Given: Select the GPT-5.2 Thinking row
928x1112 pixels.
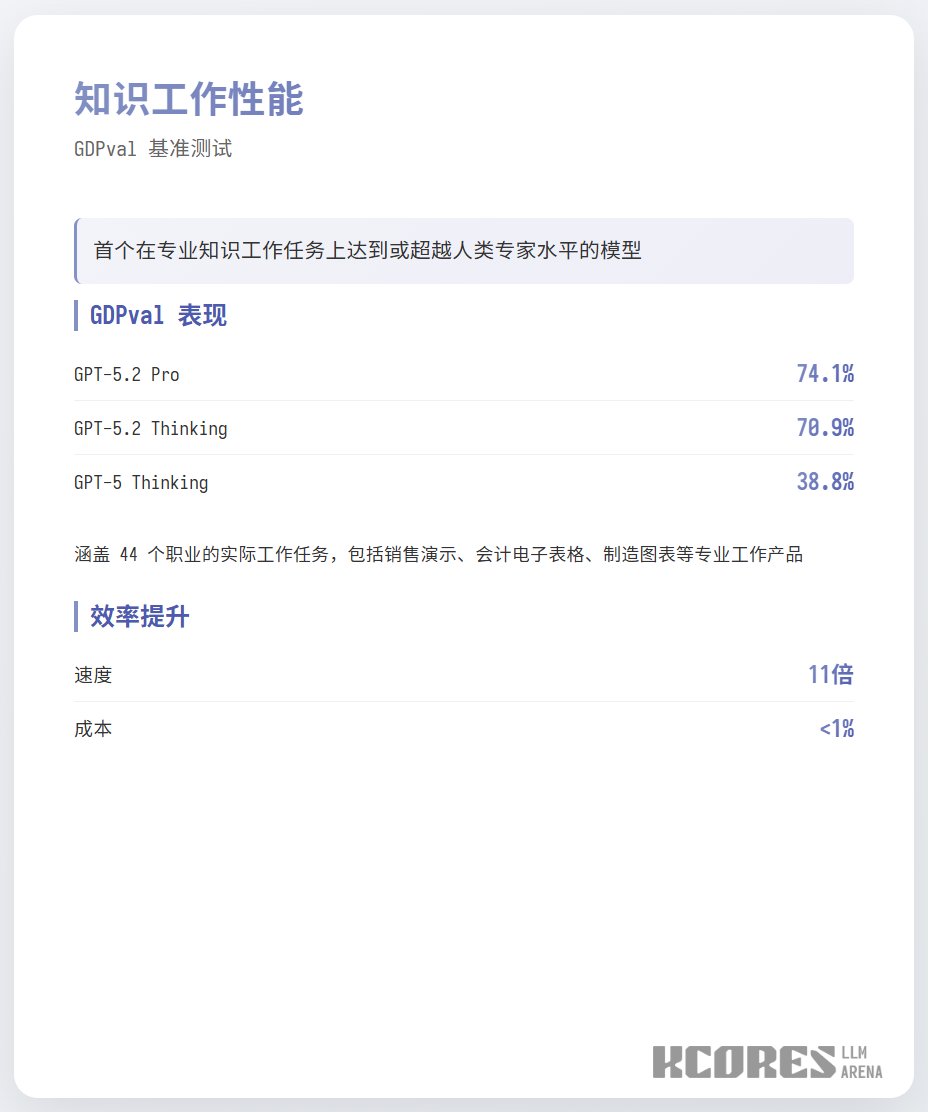Looking at the screenshot, I should (464, 428).
